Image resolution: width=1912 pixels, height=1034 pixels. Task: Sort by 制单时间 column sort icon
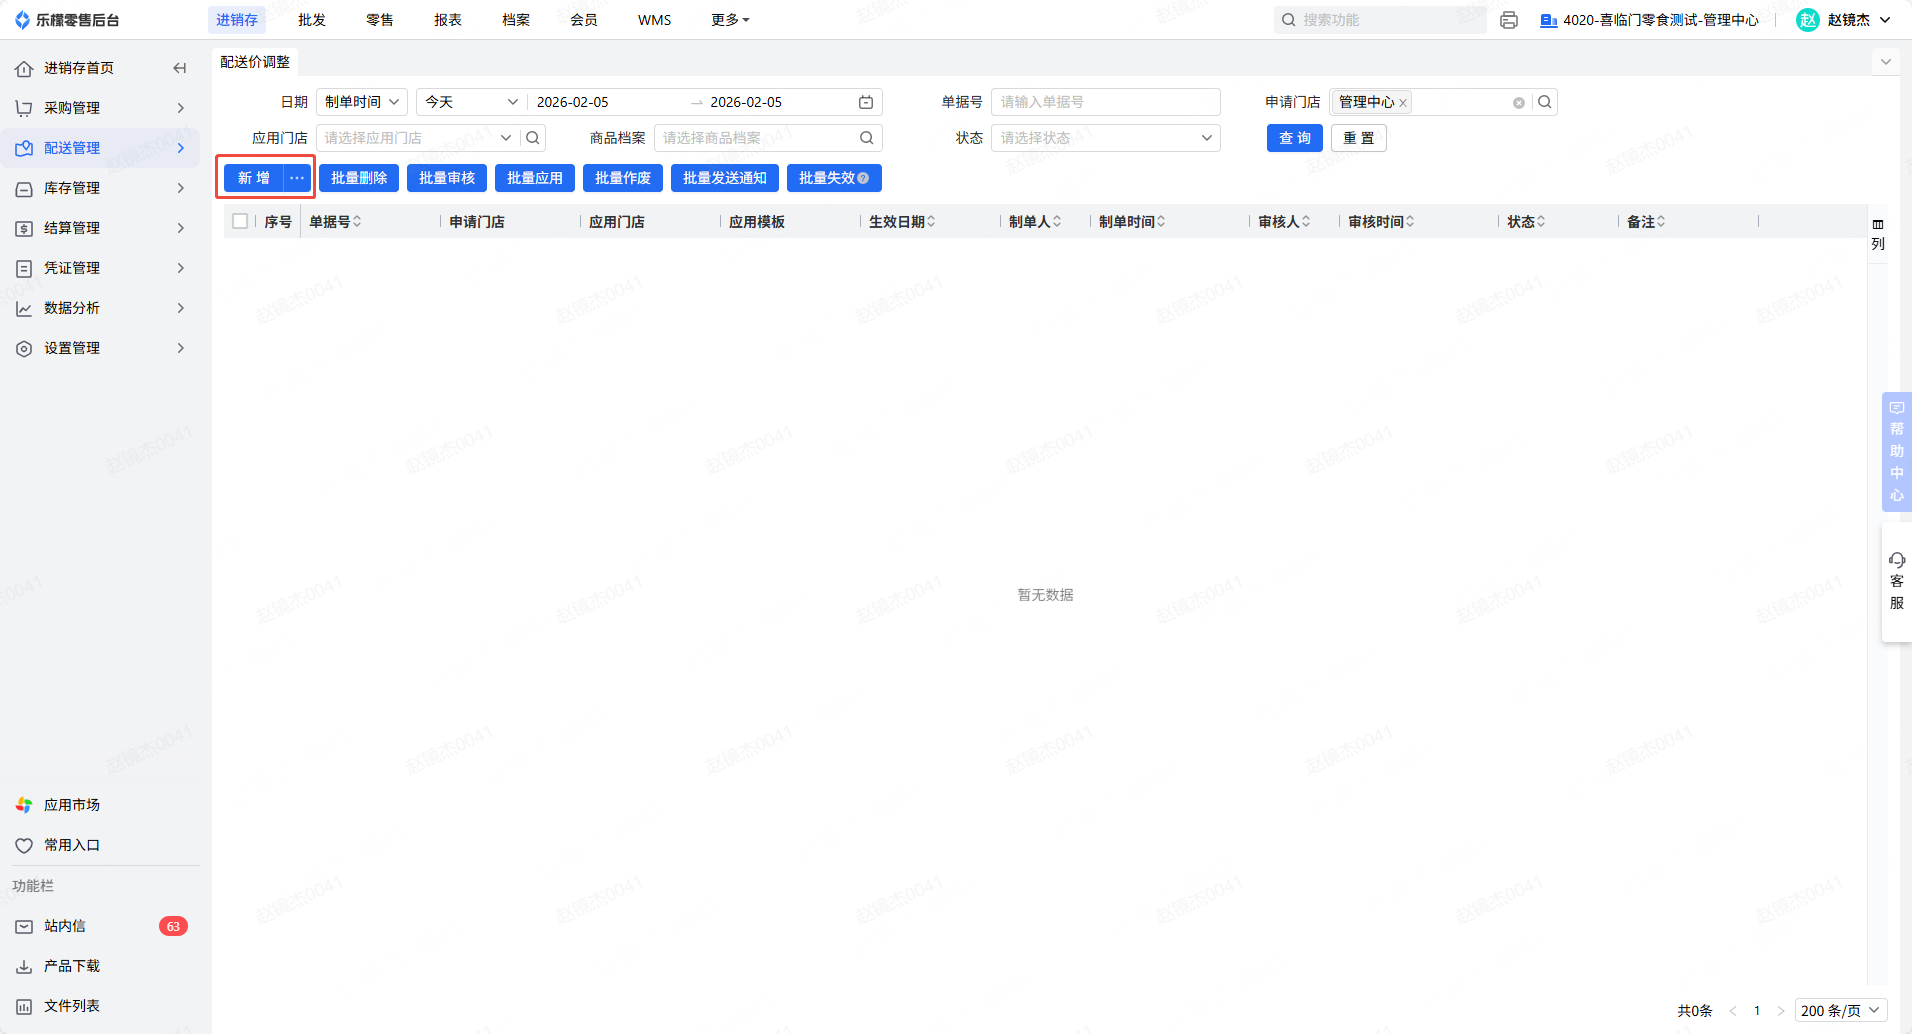[x=1161, y=222]
